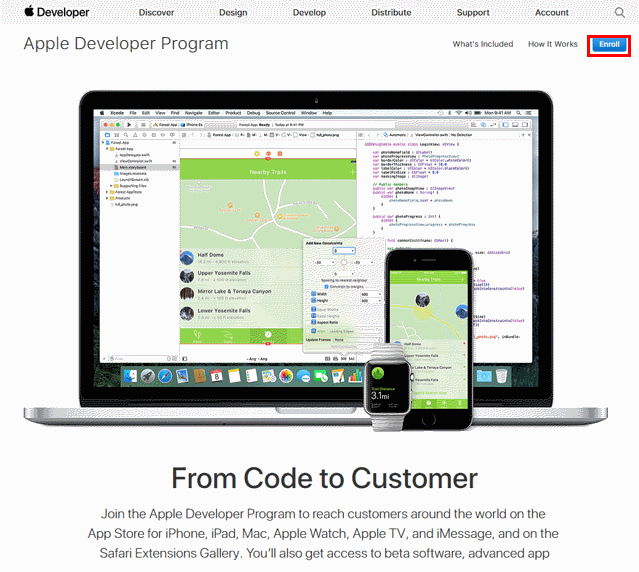This screenshot has height=572, width=639.
Task: Open the Distribute navigation item
Action: coord(391,13)
